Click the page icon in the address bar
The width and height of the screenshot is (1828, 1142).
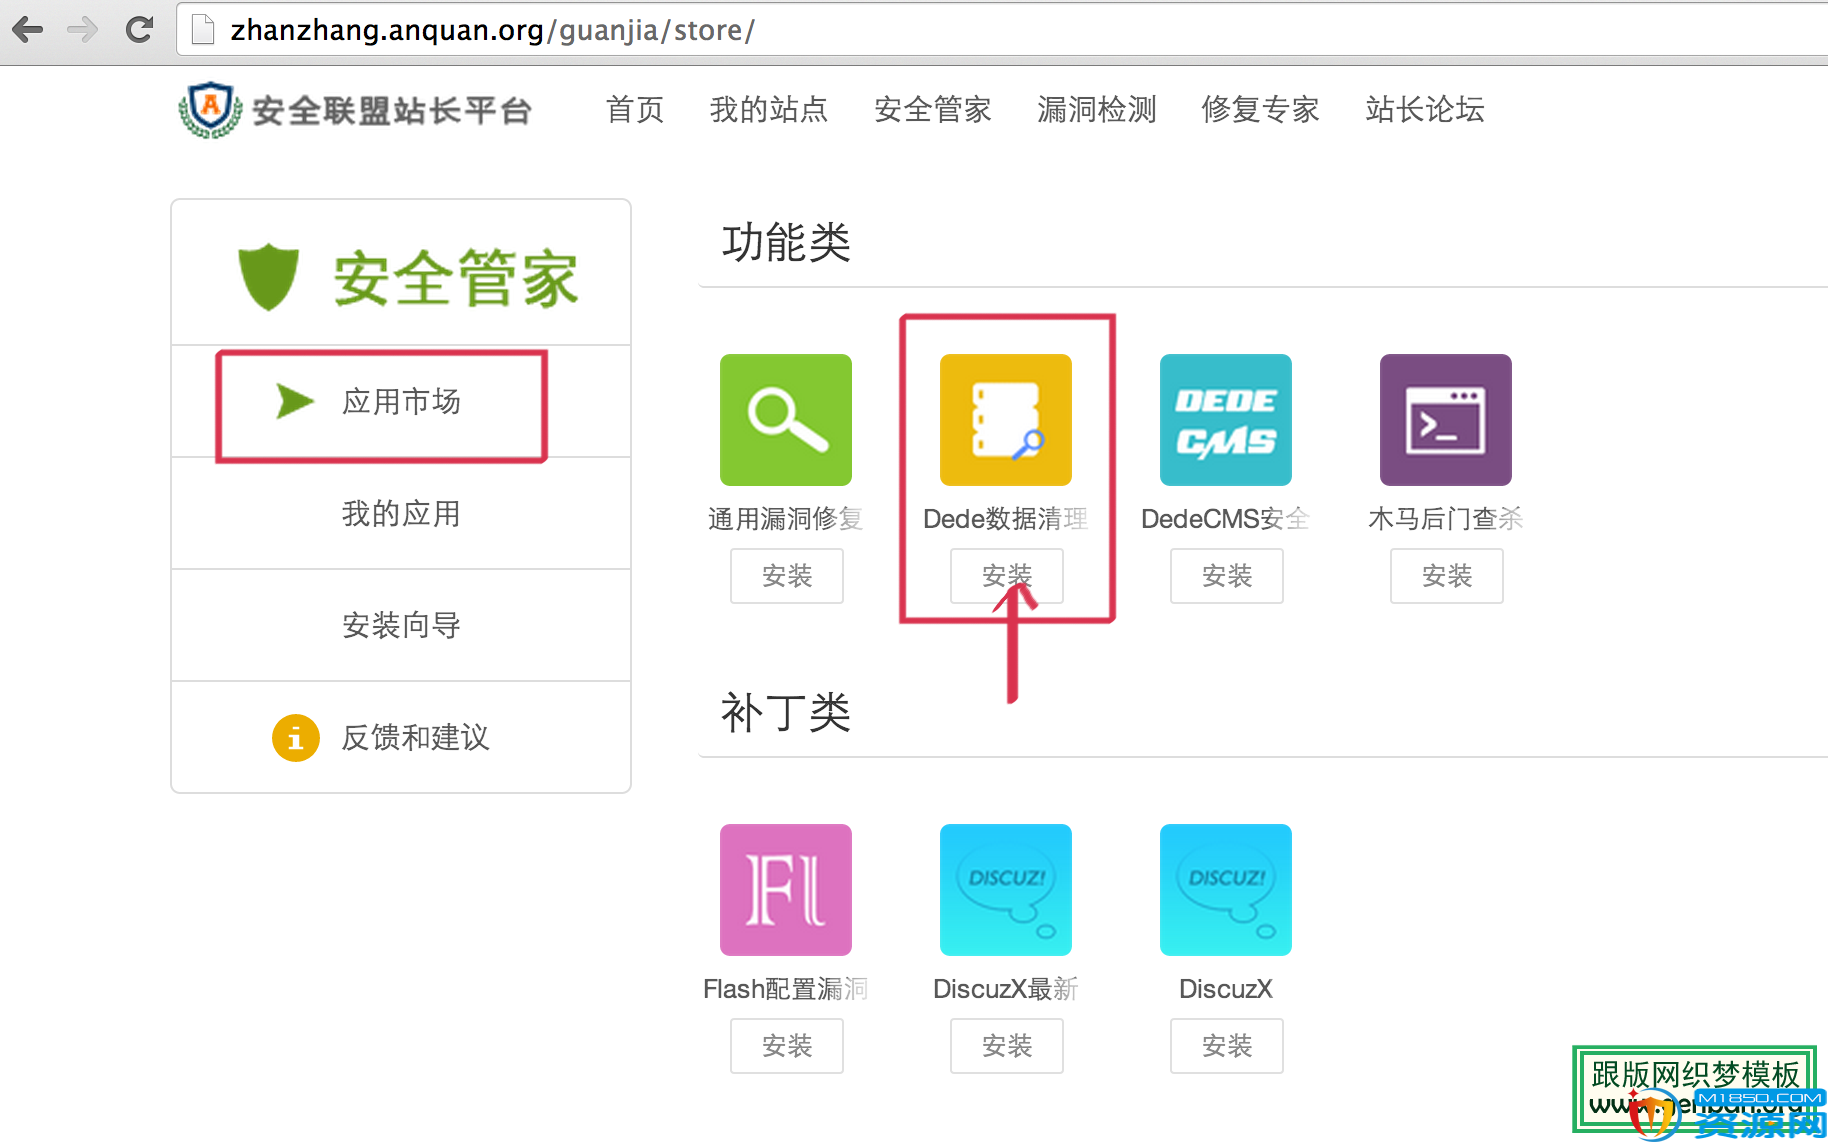coord(203,30)
